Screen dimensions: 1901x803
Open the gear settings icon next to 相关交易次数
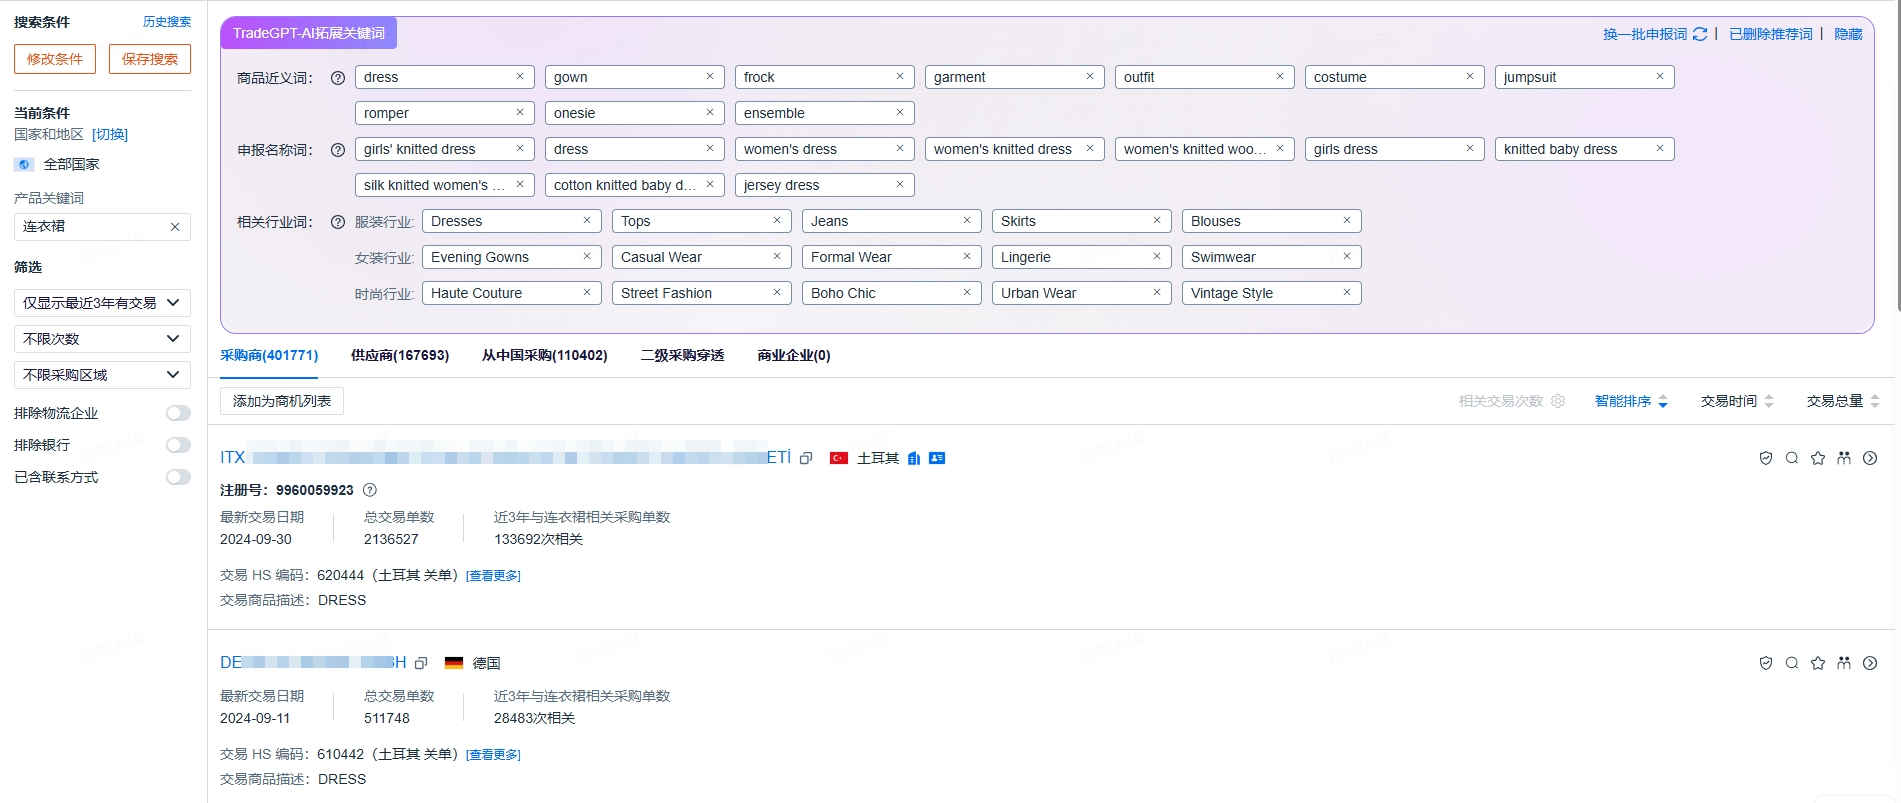[x=1558, y=401]
